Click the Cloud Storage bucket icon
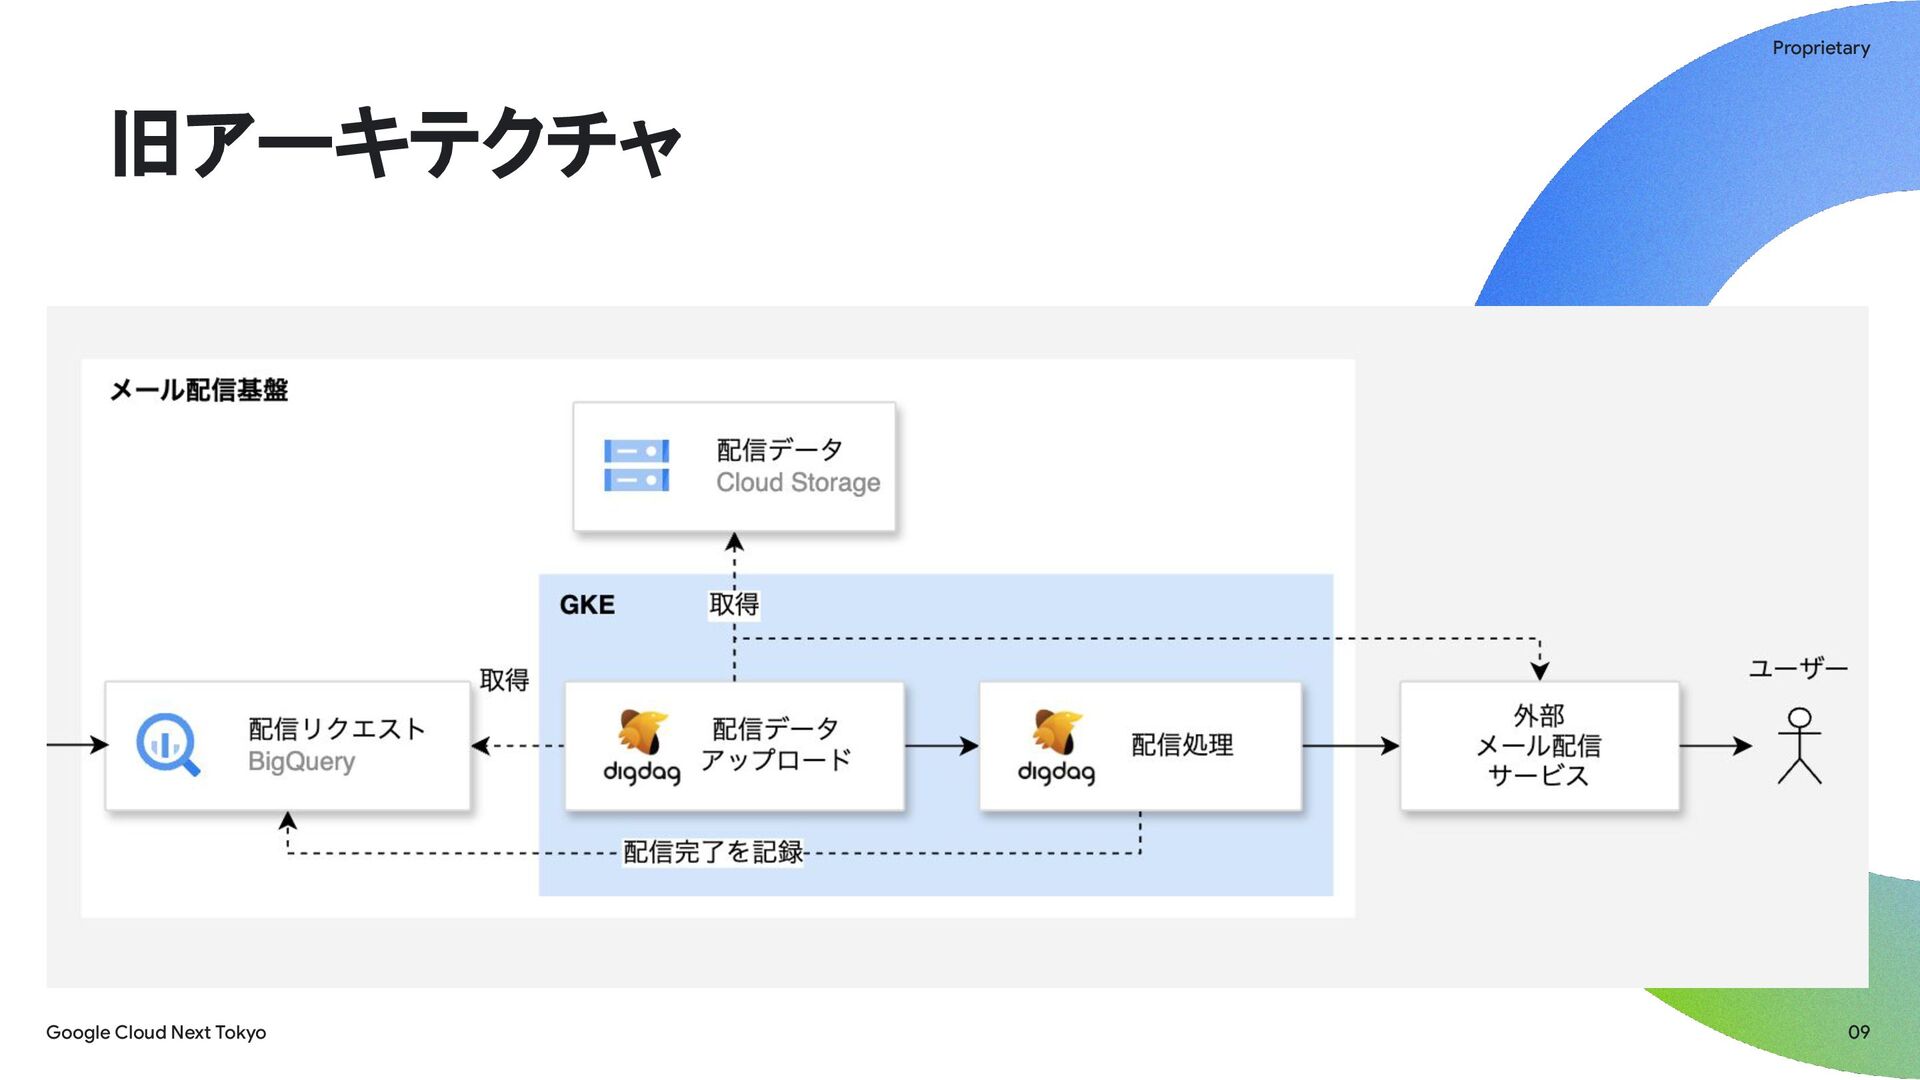The width and height of the screenshot is (1920, 1080). (x=636, y=466)
